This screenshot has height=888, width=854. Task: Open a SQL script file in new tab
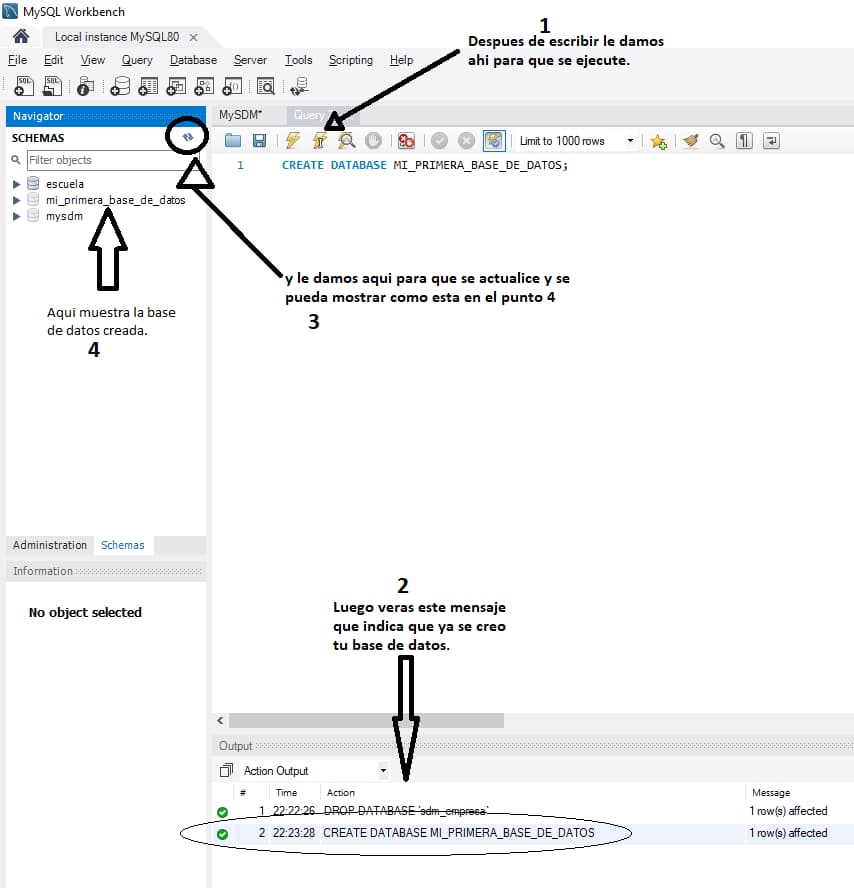pyautogui.click(x=52, y=86)
